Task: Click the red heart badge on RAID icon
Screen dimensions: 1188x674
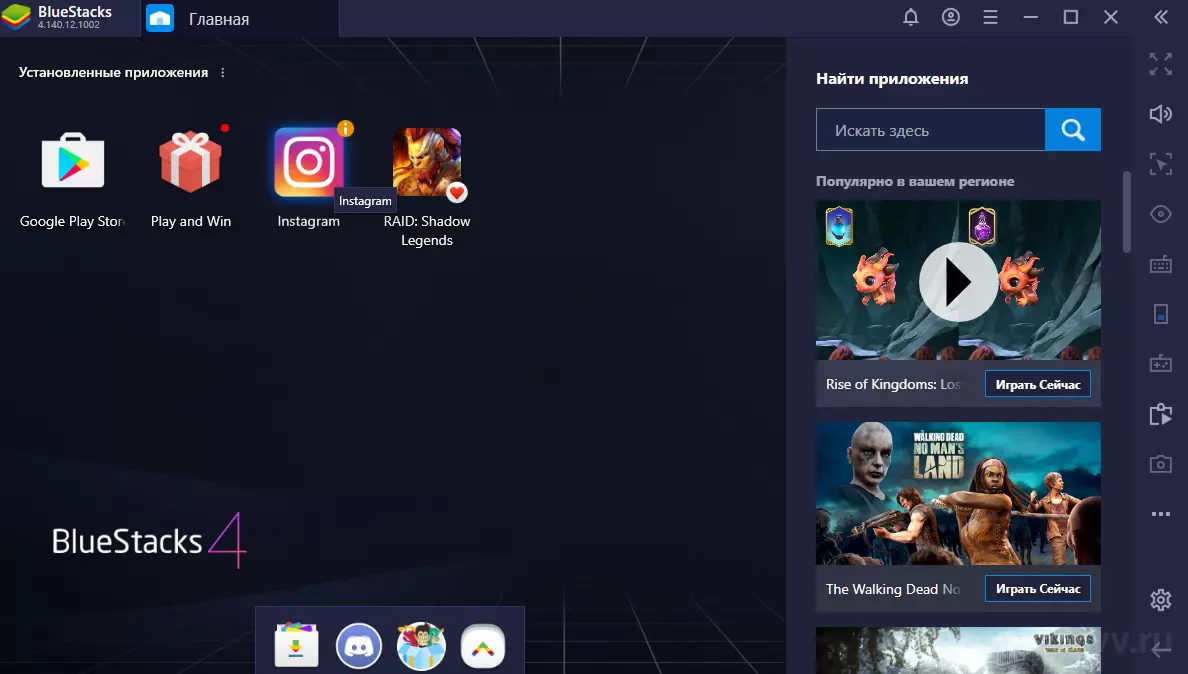Action: 456,192
